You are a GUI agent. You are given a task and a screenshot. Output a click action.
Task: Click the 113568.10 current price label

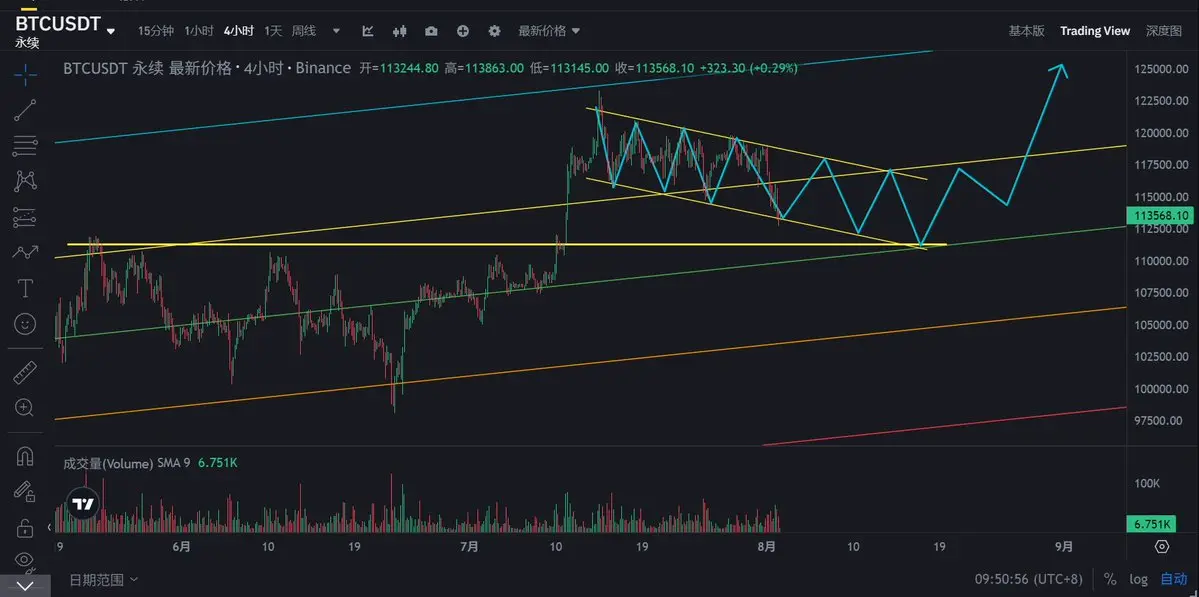coord(1160,216)
